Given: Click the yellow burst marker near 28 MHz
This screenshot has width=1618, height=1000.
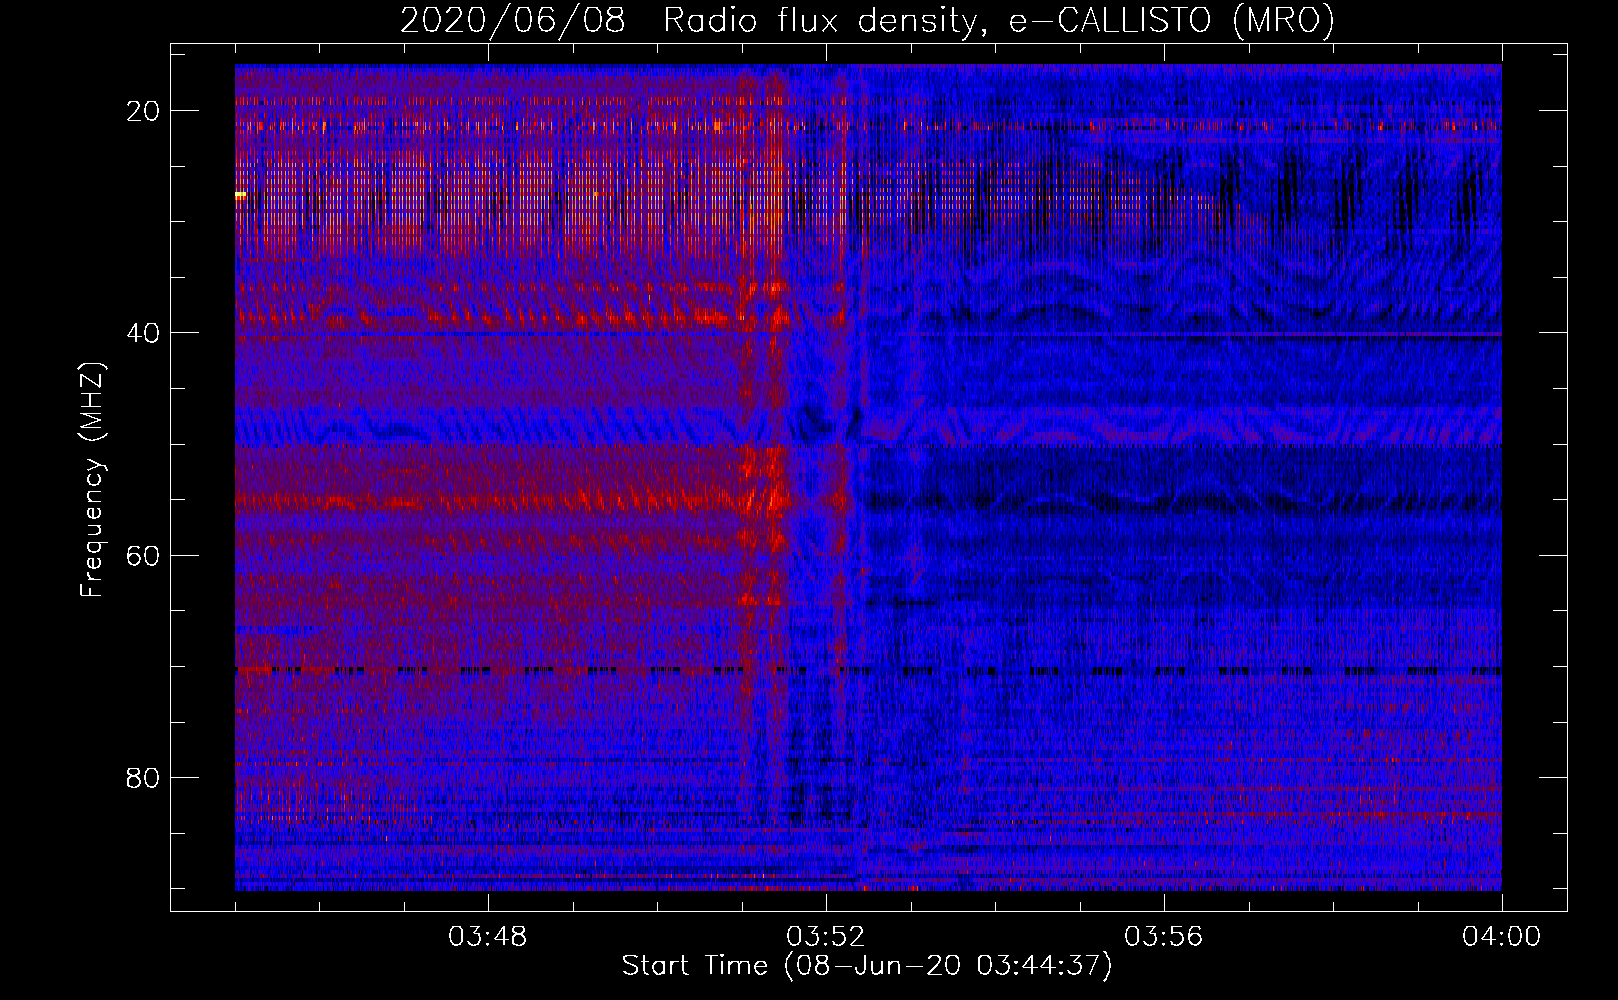Looking at the screenshot, I should pos(240,195).
